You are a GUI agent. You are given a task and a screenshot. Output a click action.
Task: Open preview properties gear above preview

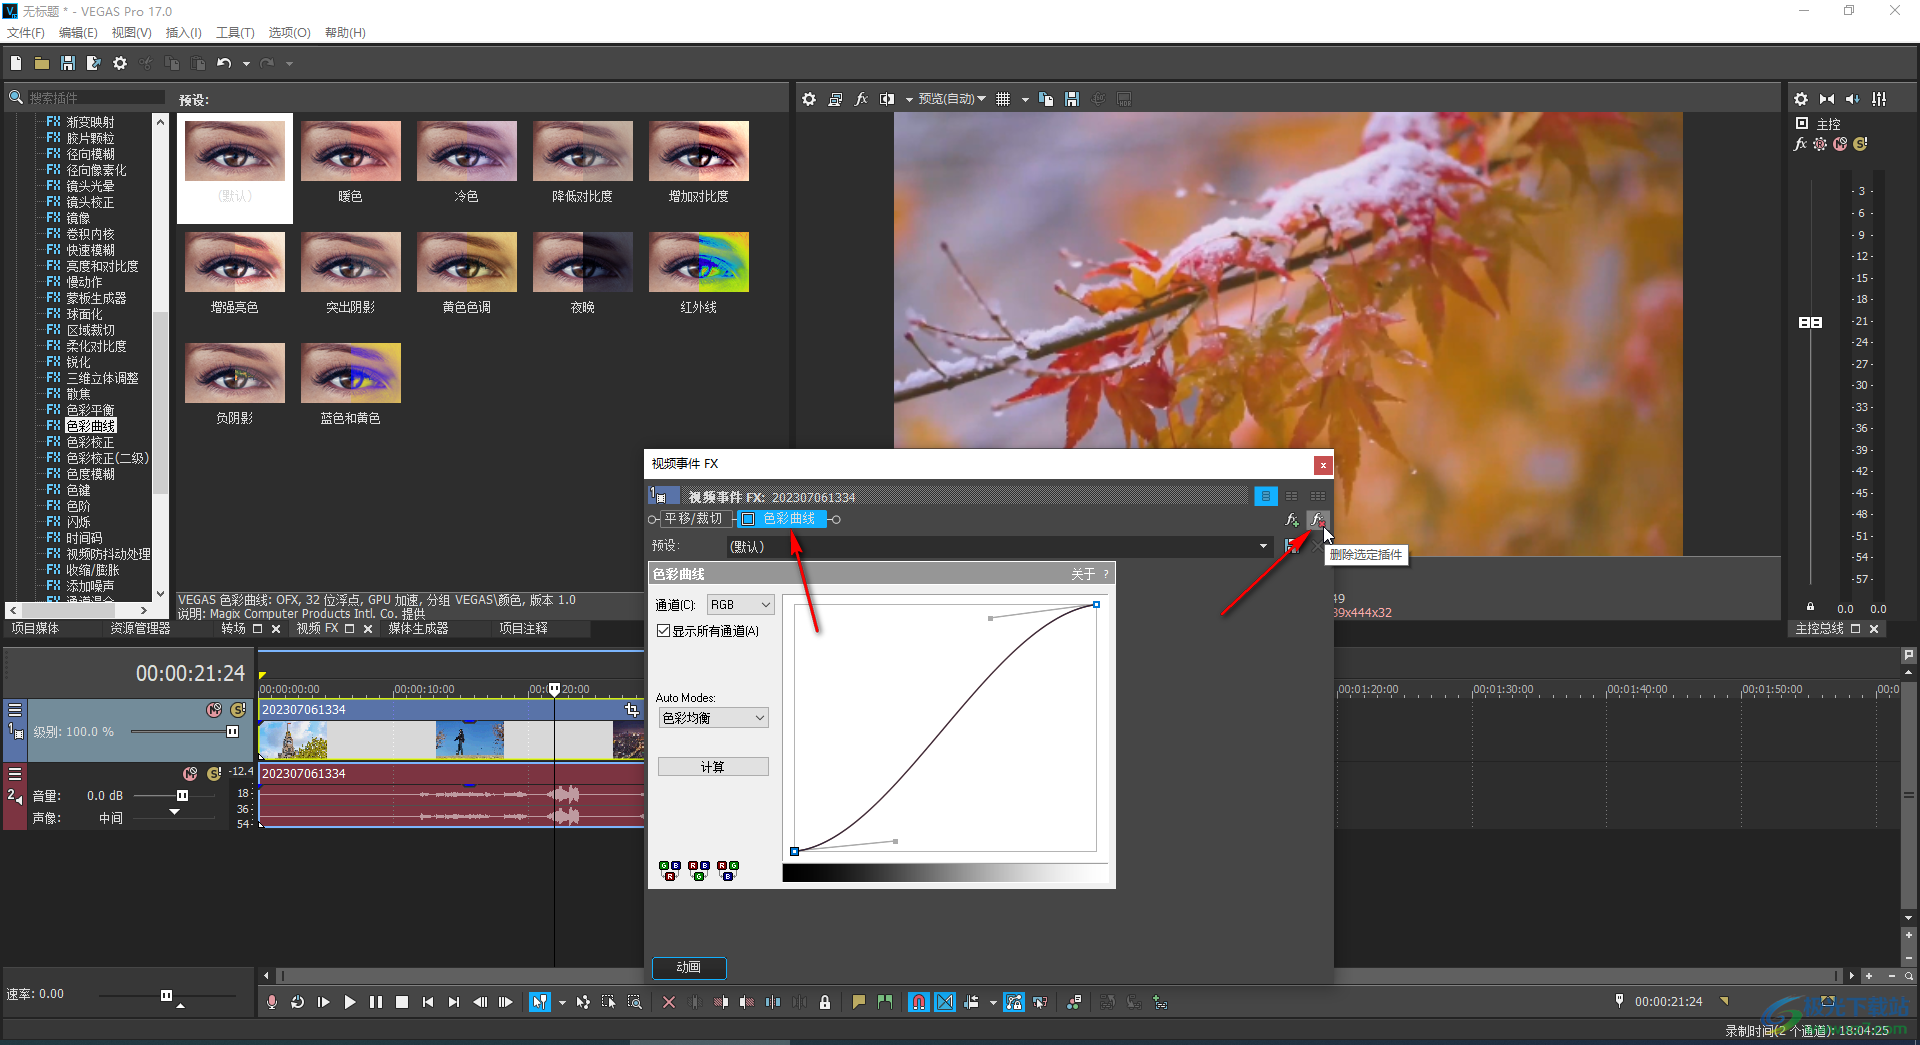click(x=809, y=99)
